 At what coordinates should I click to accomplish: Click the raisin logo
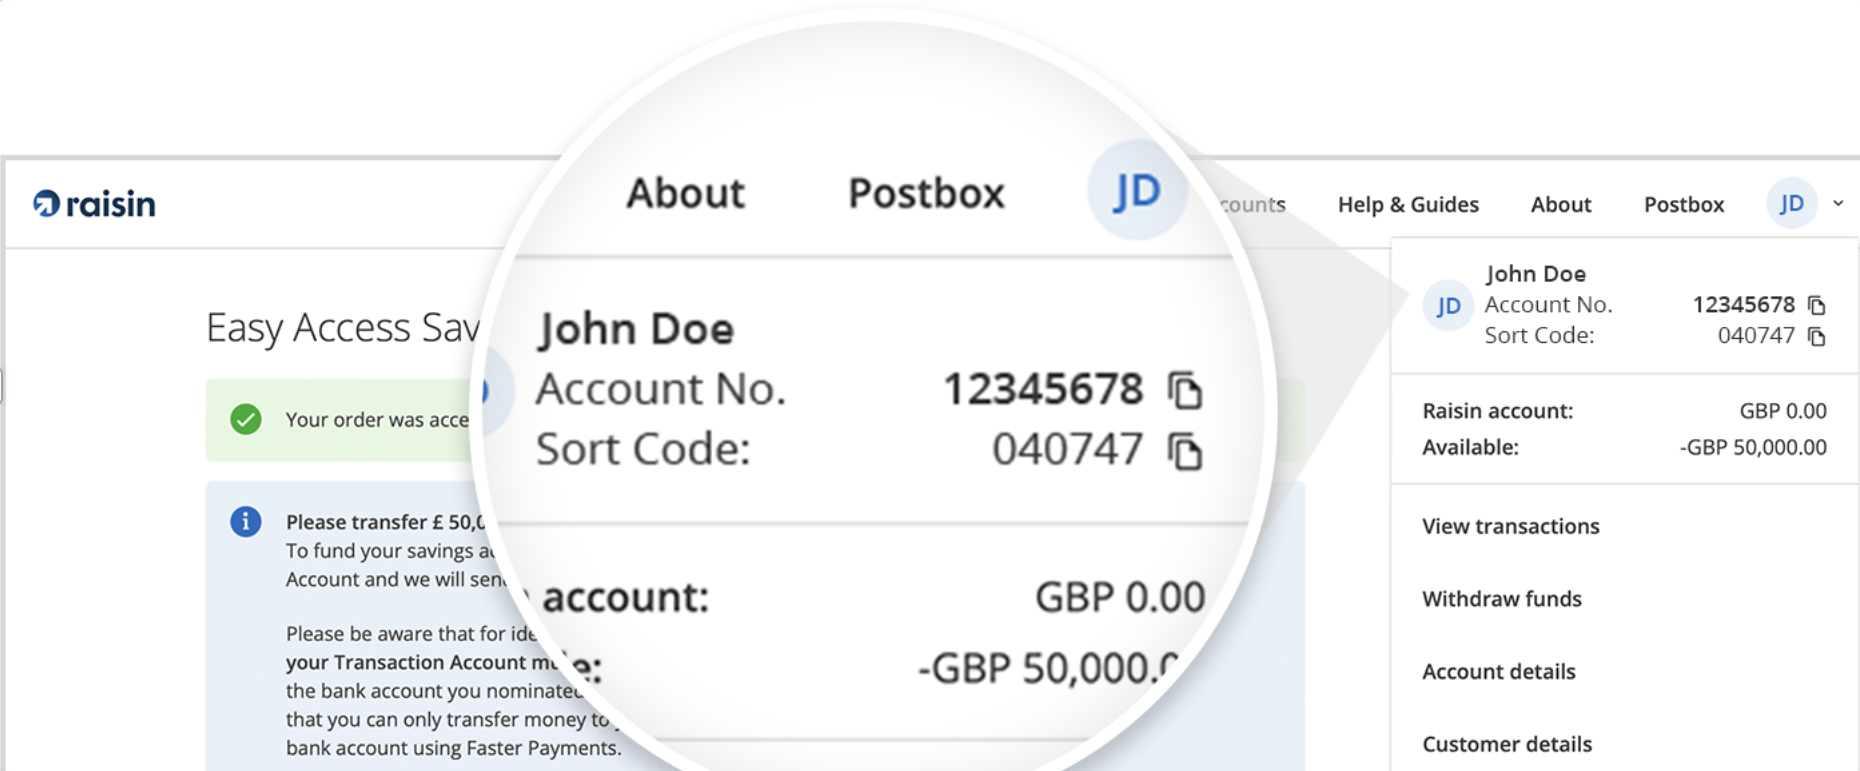pyautogui.click(x=94, y=204)
